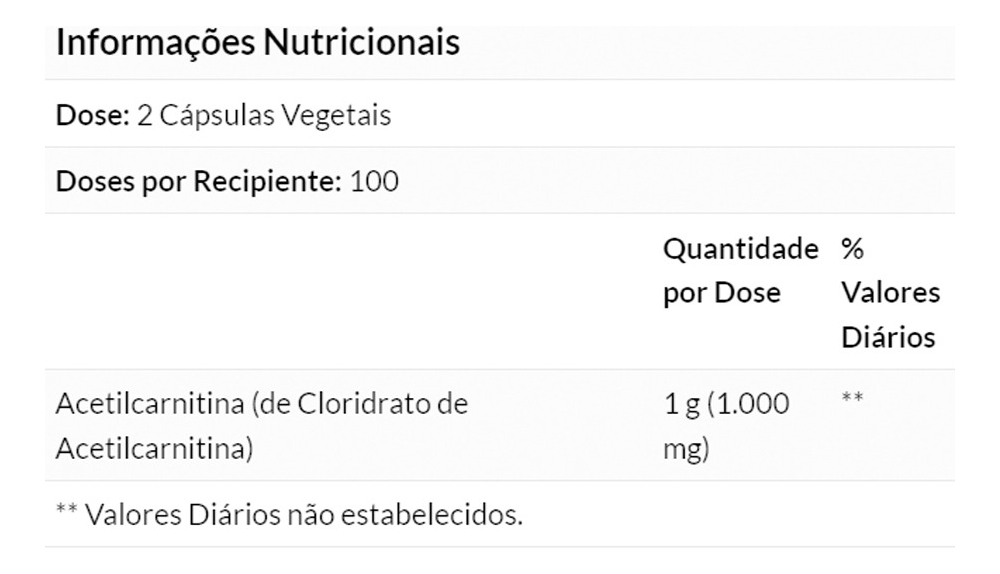The image size is (1000, 574).
Task: Click the Quantidade column header word
Action: click(x=741, y=248)
